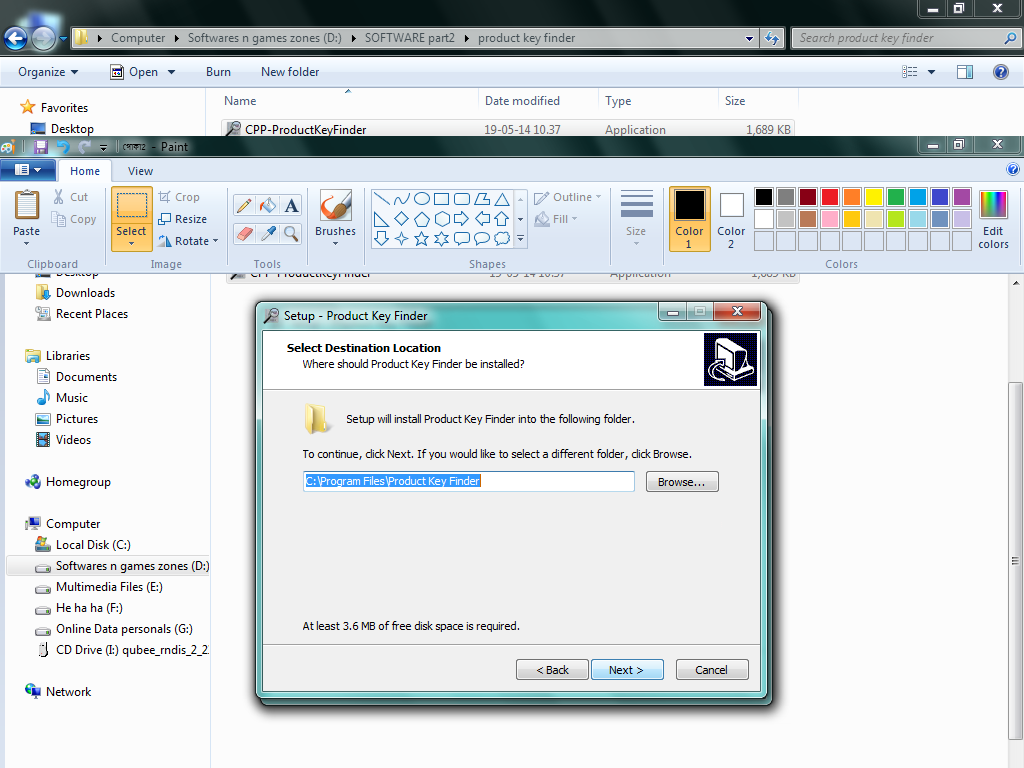Screen dimensions: 1024x768
Task: Pick the green color swatch
Action: pyautogui.click(x=896, y=197)
